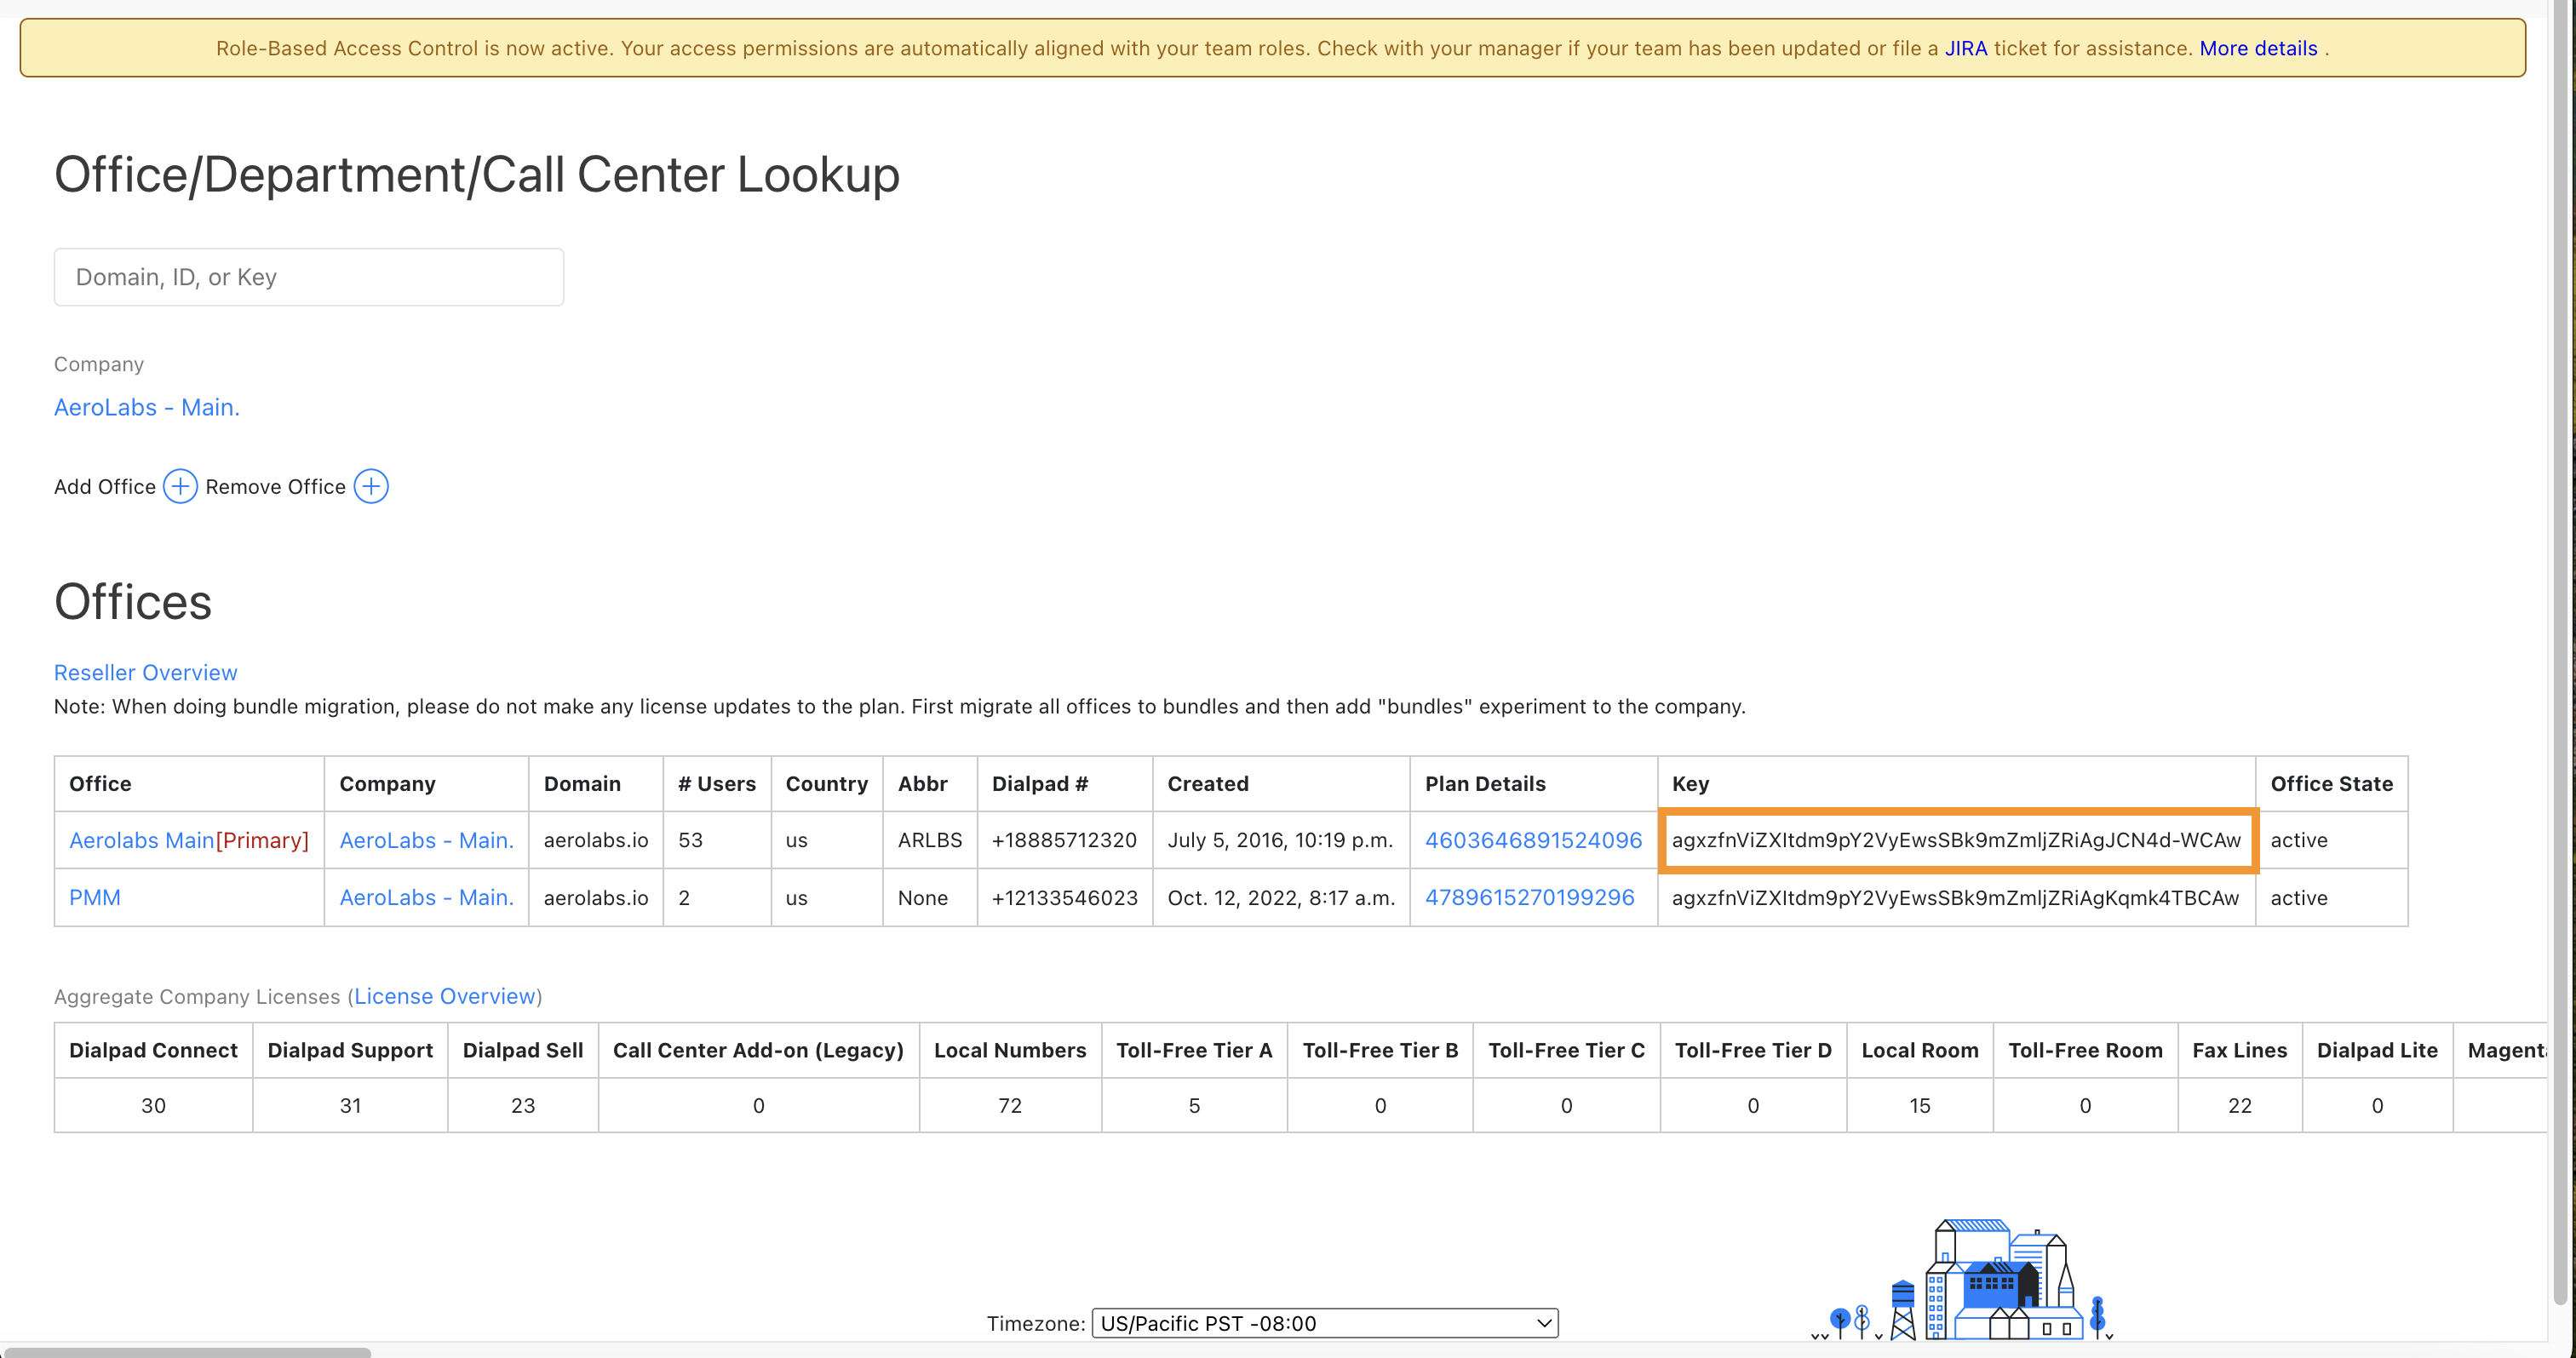Click the Domain ID or Key input field
Viewport: 2576px width, 1358px height.
point(308,276)
